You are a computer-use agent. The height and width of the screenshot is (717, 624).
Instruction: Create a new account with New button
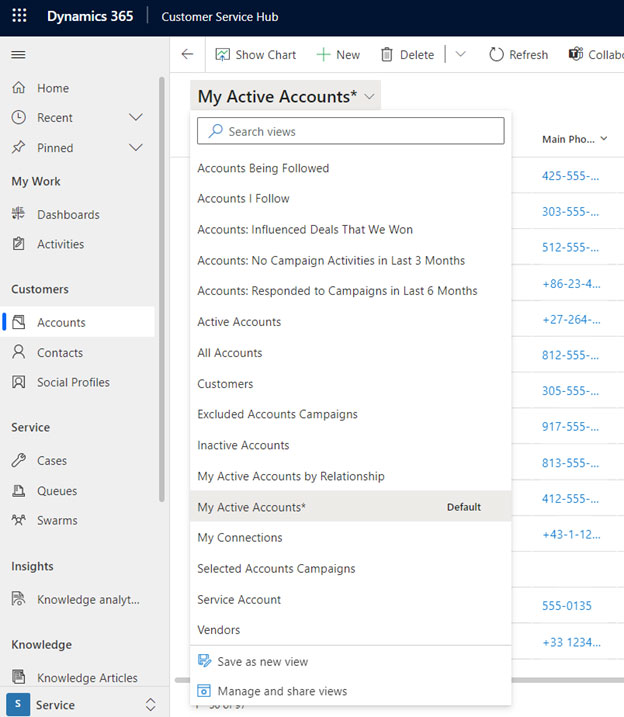[x=338, y=55]
